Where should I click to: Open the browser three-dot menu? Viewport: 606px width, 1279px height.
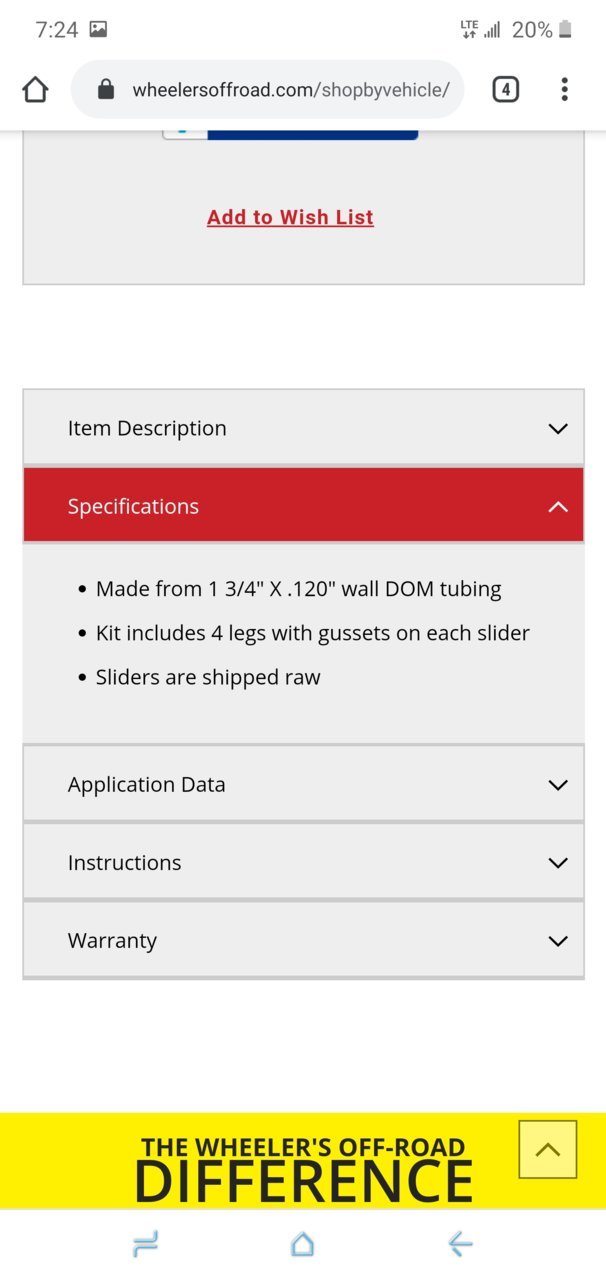(565, 90)
